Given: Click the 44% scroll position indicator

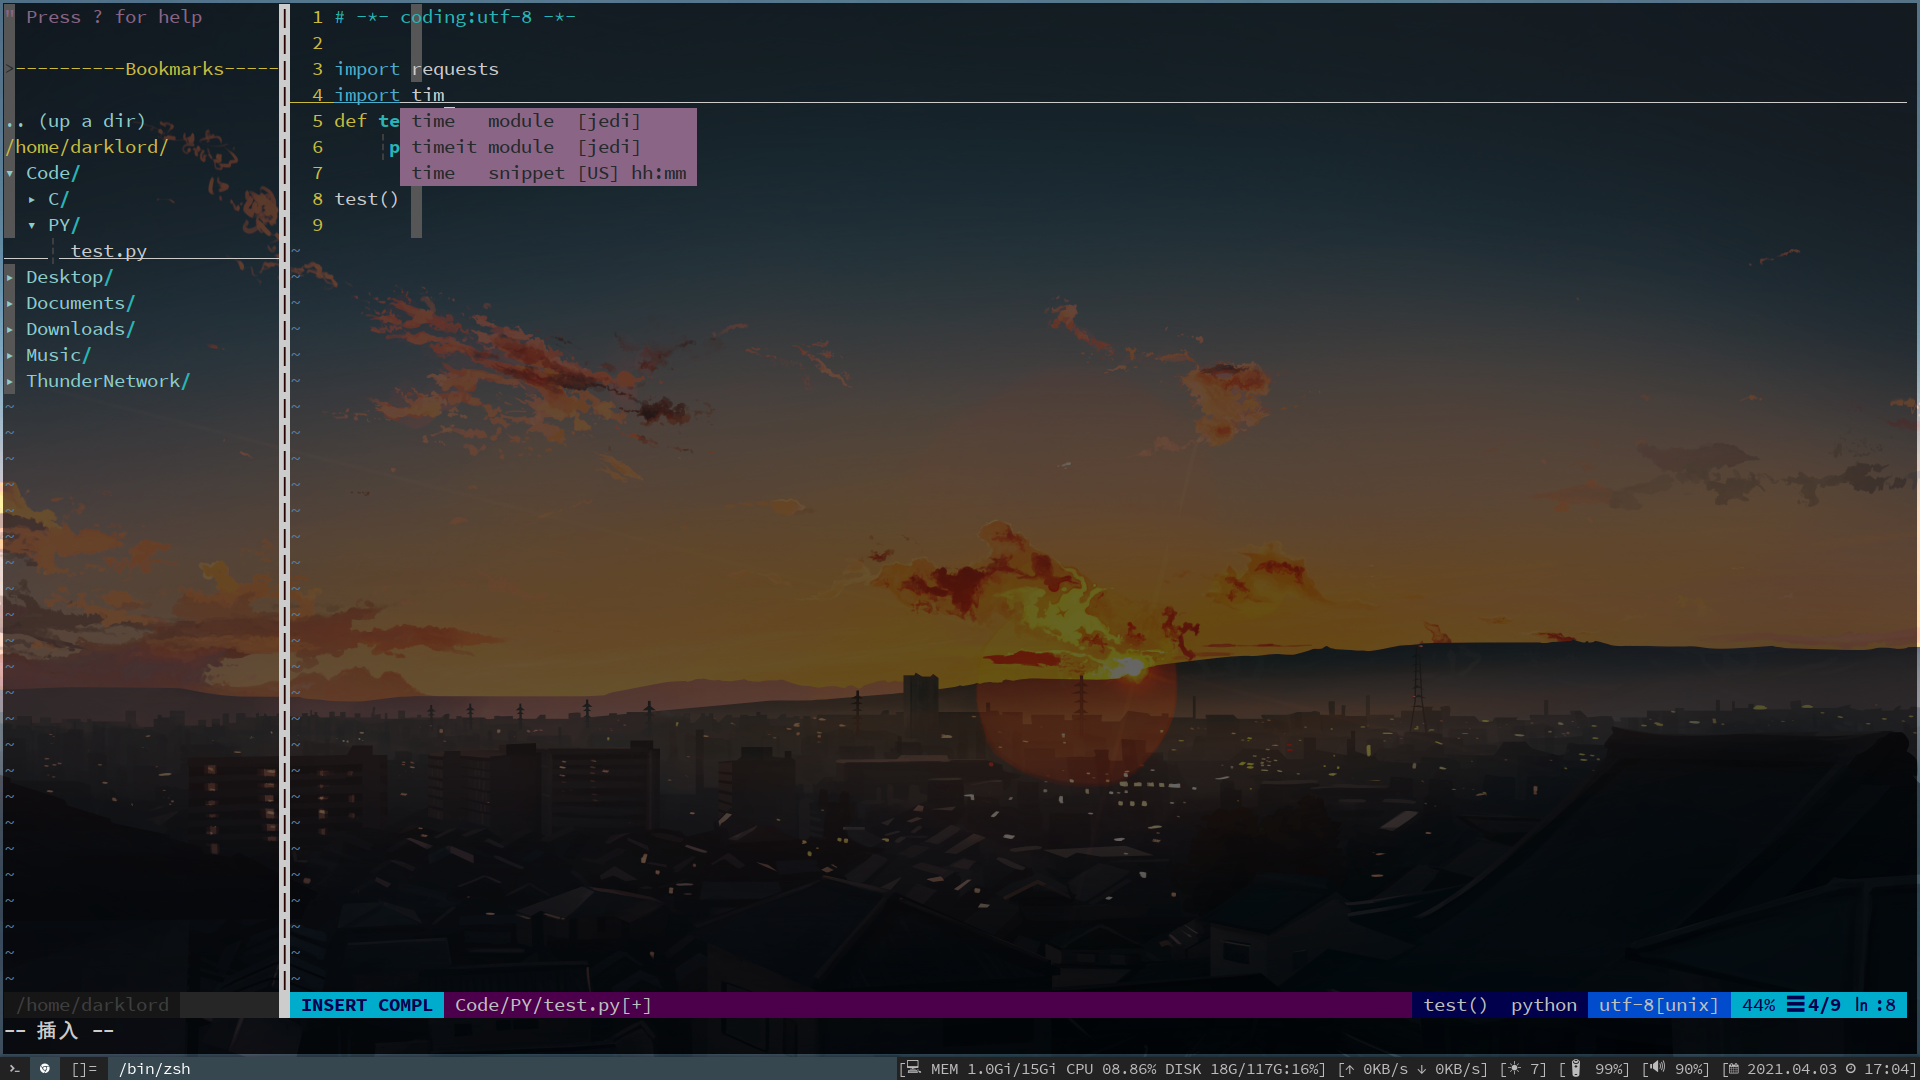Looking at the screenshot, I should tap(1759, 1005).
